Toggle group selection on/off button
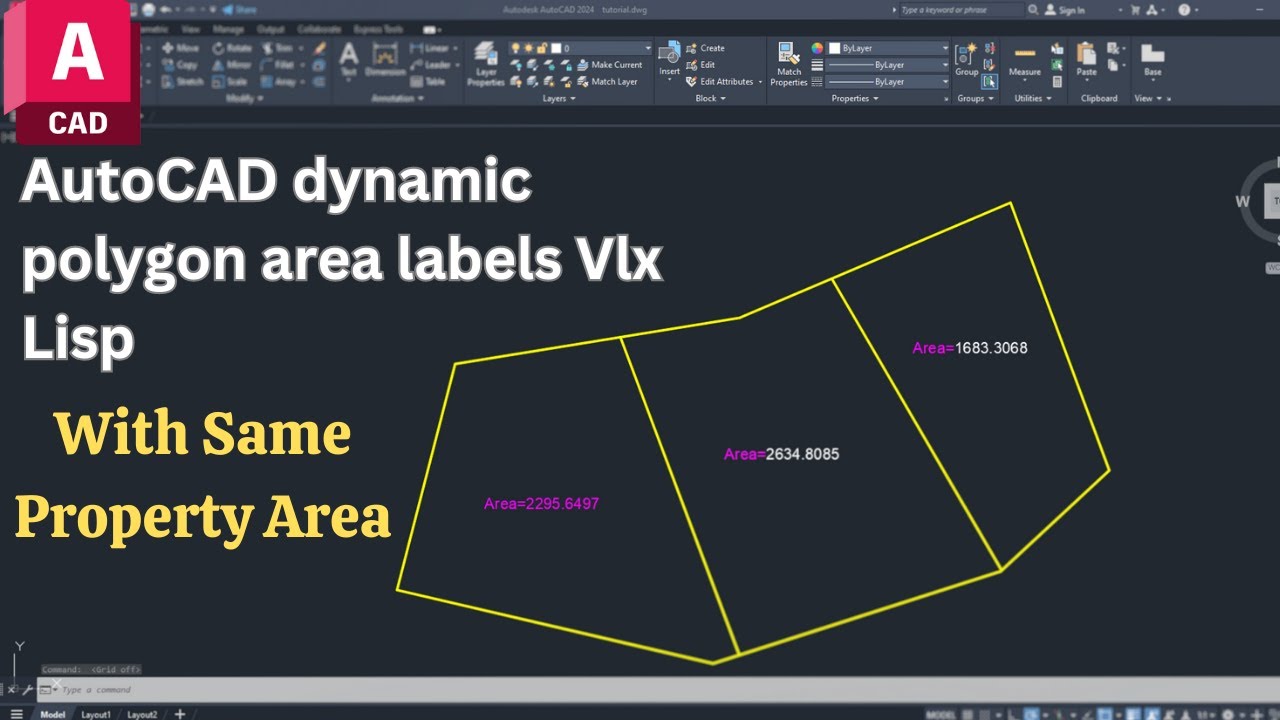1280x720 pixels. (989, 81)
